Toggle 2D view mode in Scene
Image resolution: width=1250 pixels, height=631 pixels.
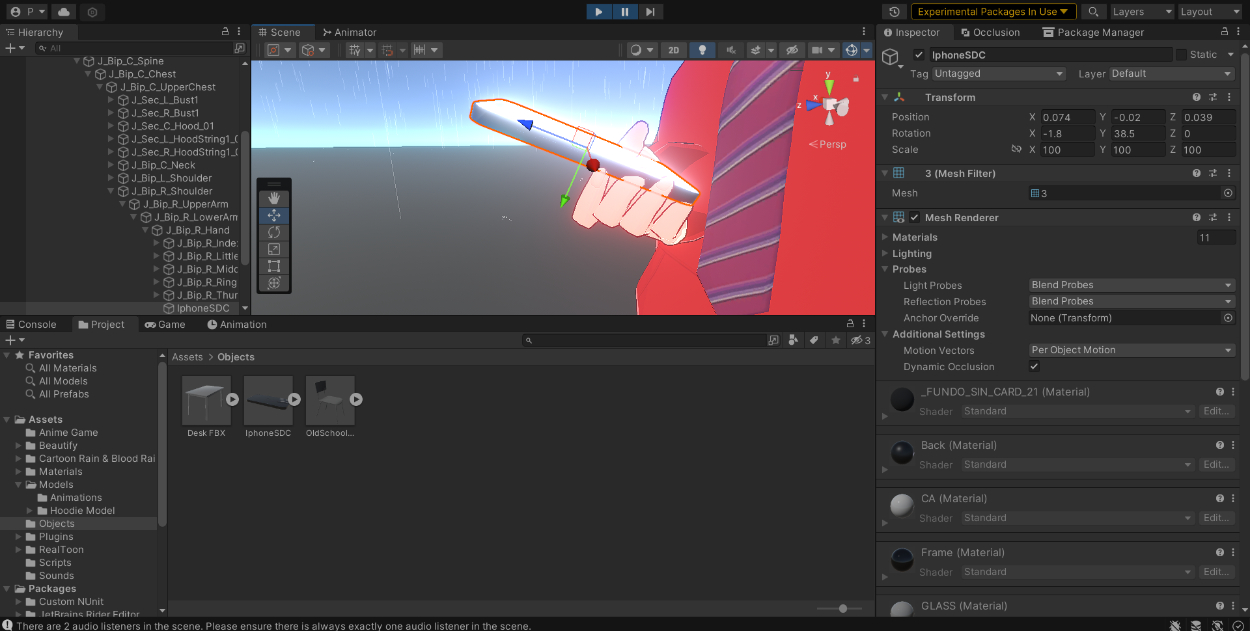pyautogui.click(x=673, y=50)
